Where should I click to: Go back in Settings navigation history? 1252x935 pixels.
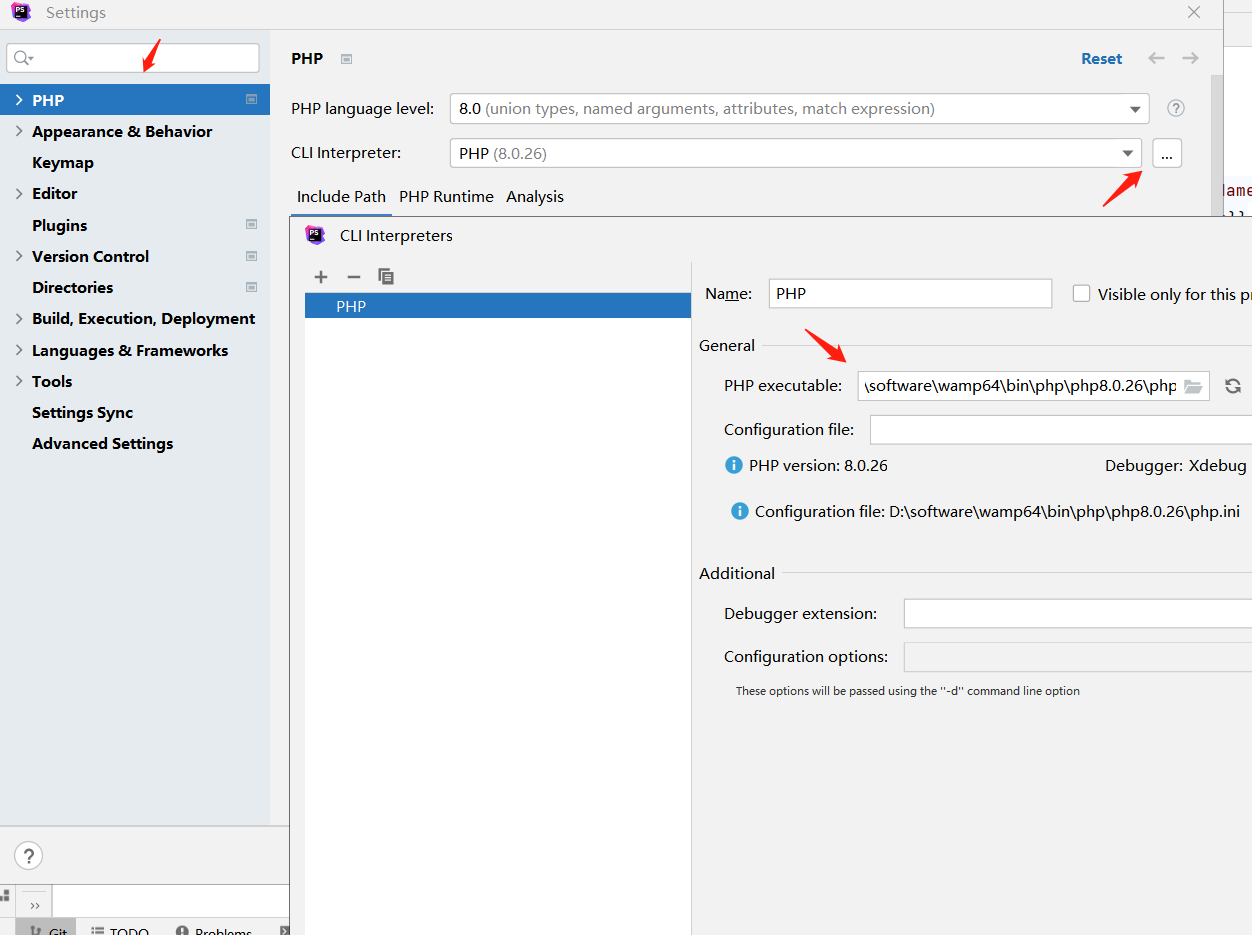1156,58
